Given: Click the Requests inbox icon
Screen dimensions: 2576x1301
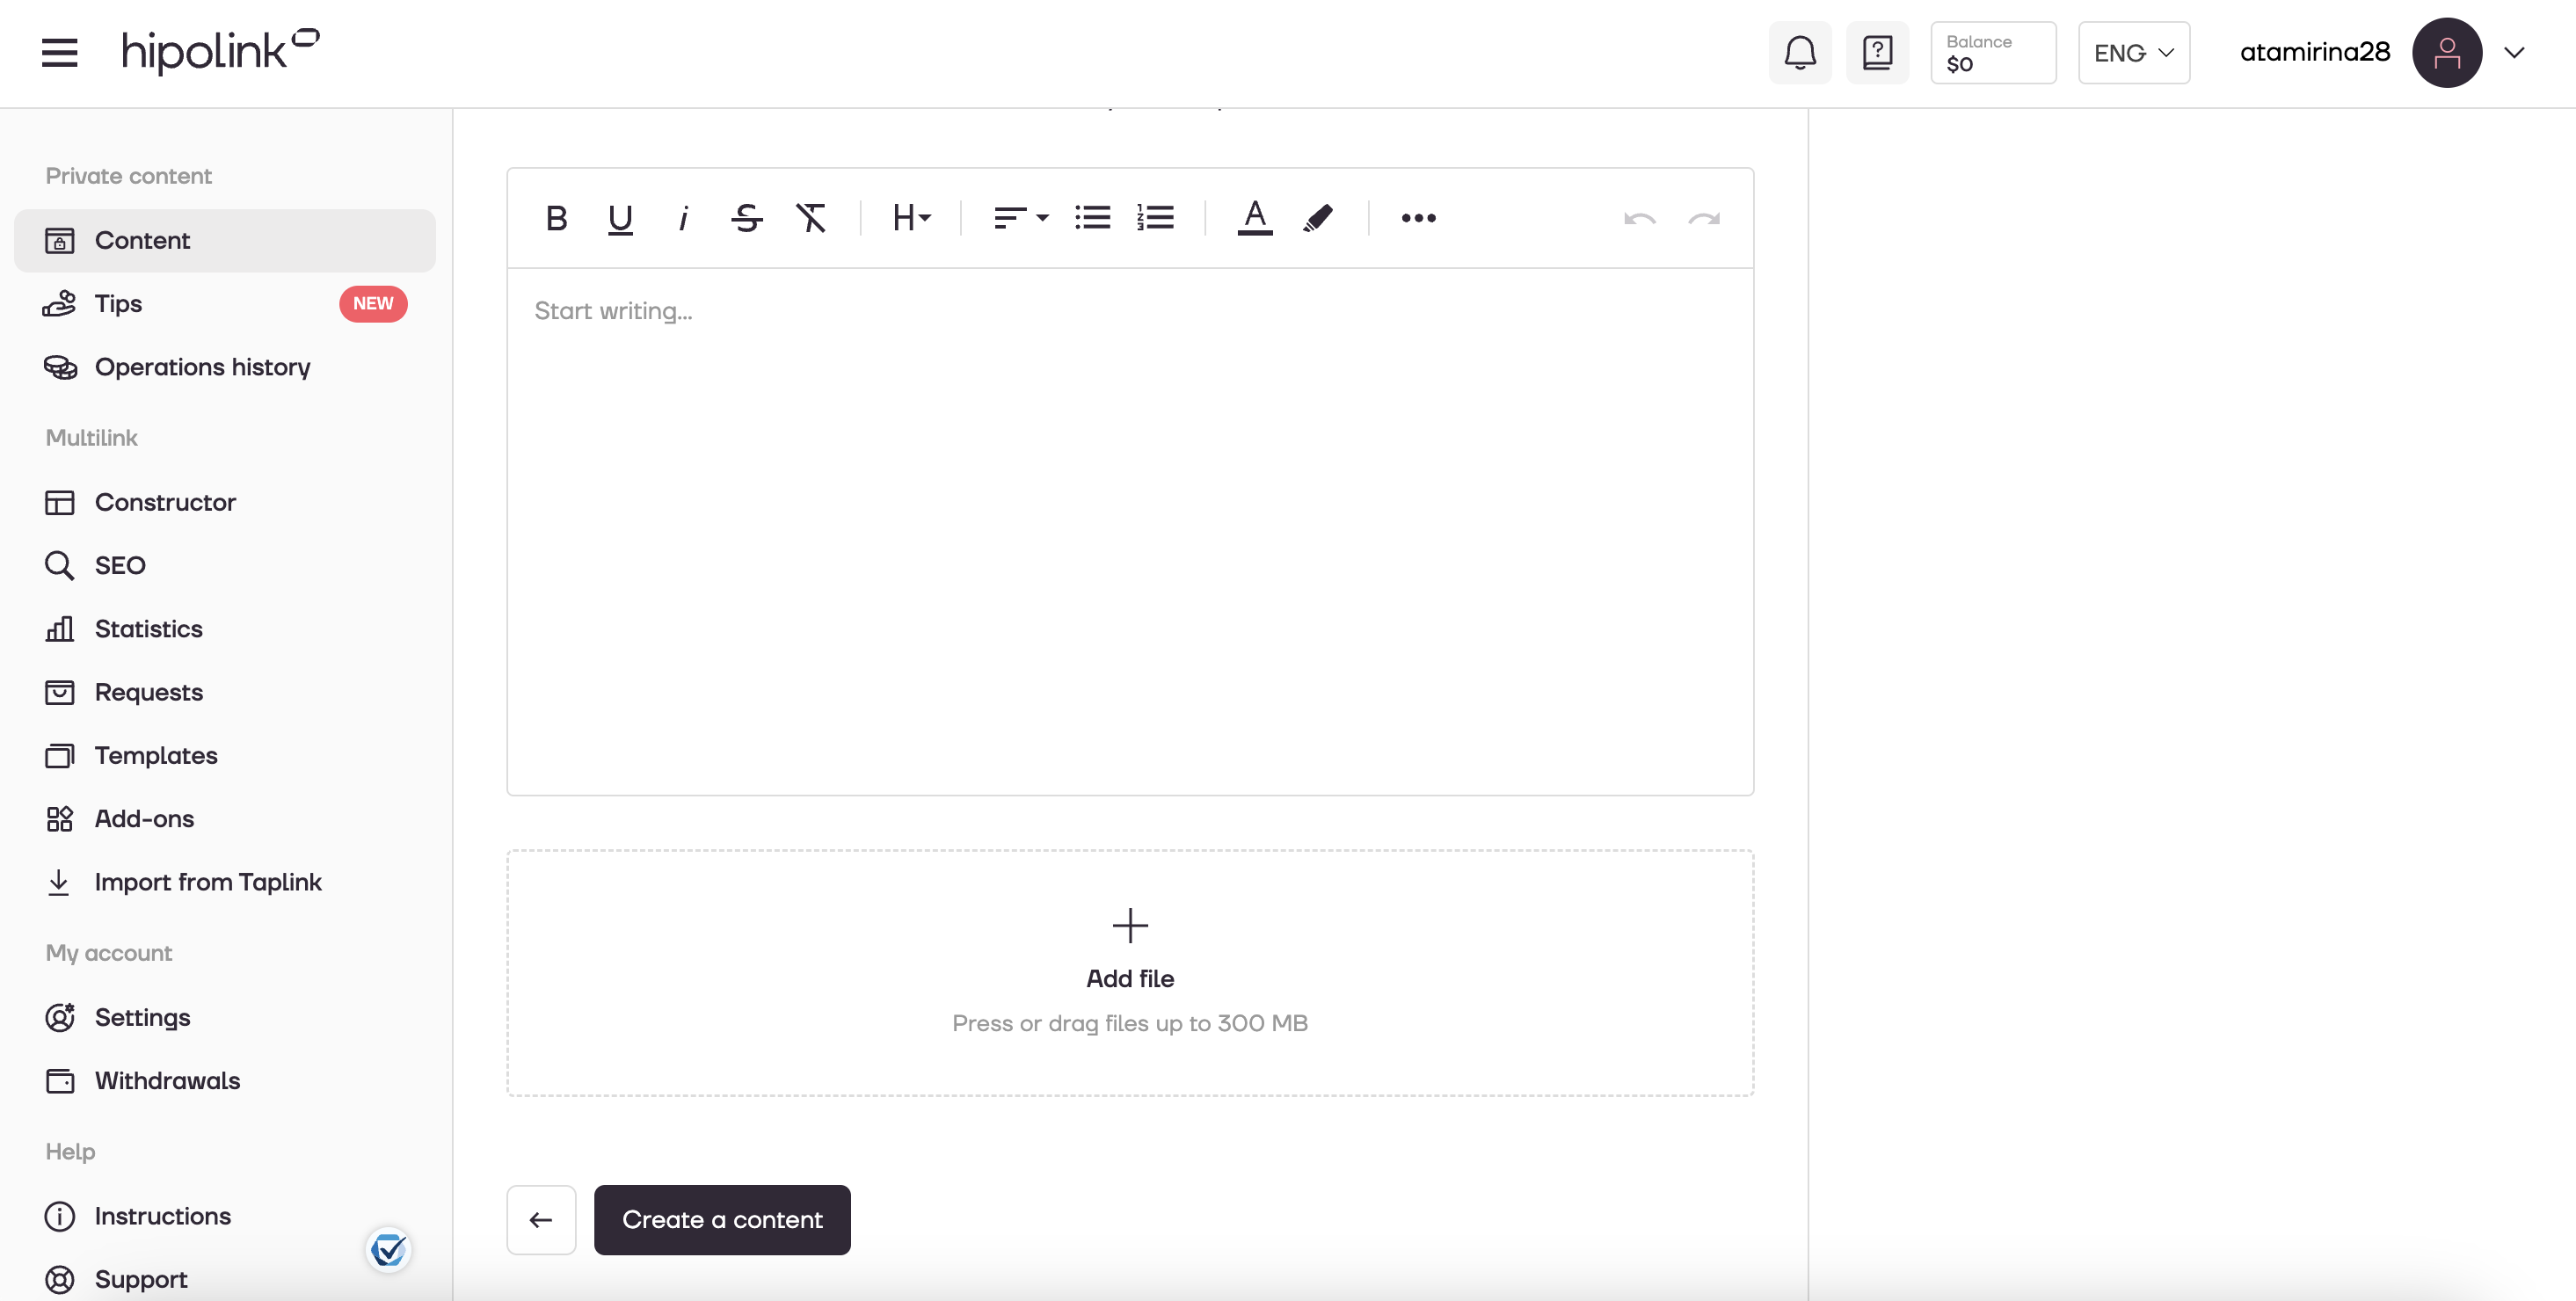Looking at the screenshot, I should click(x=59, y=692).
